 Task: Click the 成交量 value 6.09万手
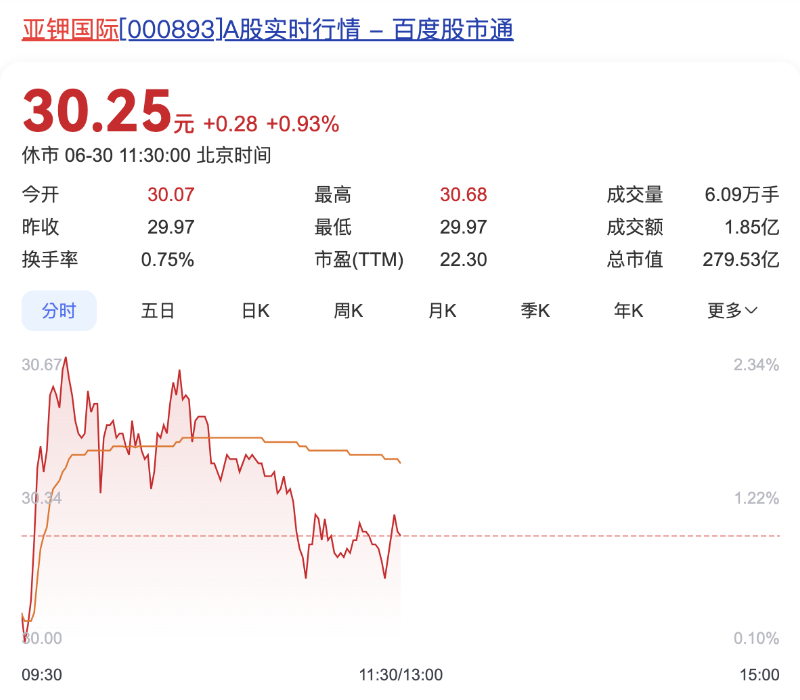tap(742, 194)
